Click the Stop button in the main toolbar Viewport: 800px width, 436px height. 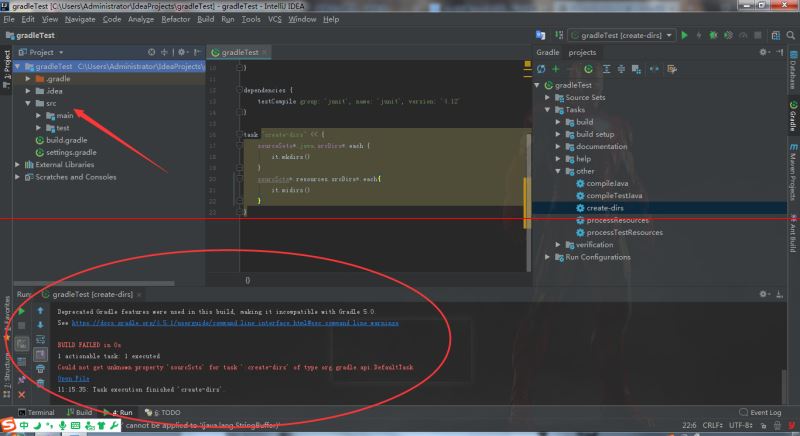pyautogui.click(x=758, y=35)
